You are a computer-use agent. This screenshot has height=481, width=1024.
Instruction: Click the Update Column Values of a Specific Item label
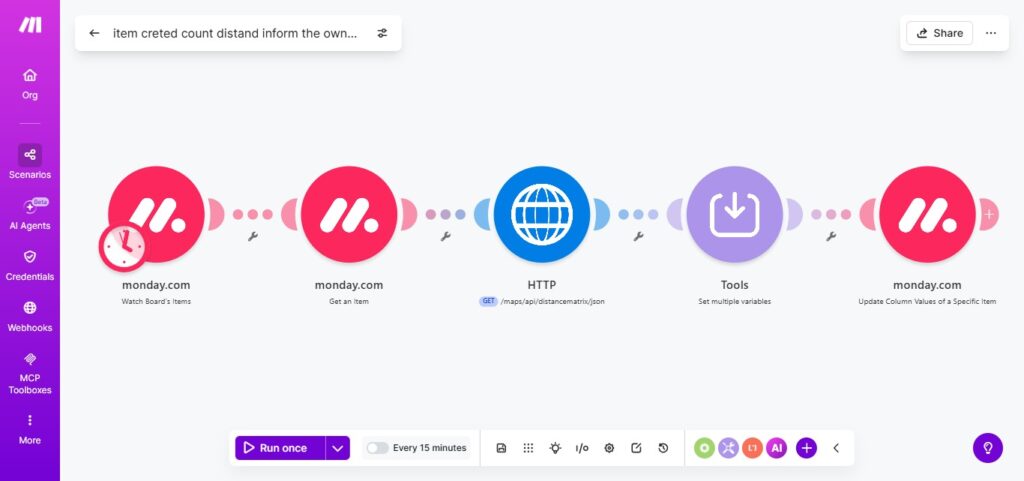click(927, 302)
